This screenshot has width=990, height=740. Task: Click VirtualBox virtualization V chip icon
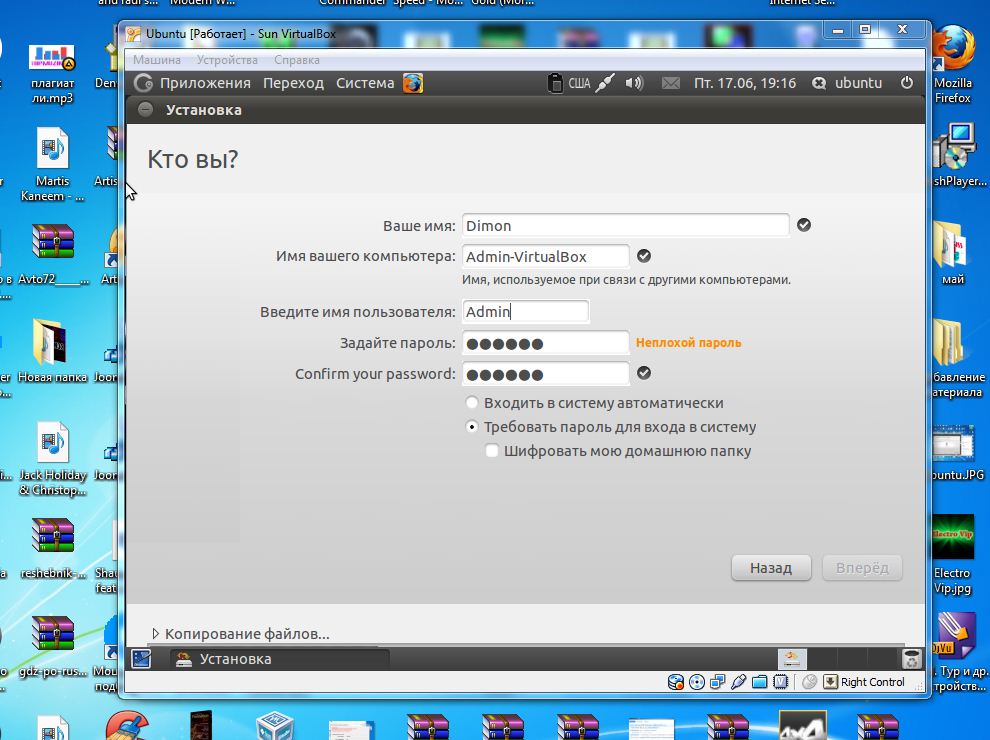(x=780, y=682)
